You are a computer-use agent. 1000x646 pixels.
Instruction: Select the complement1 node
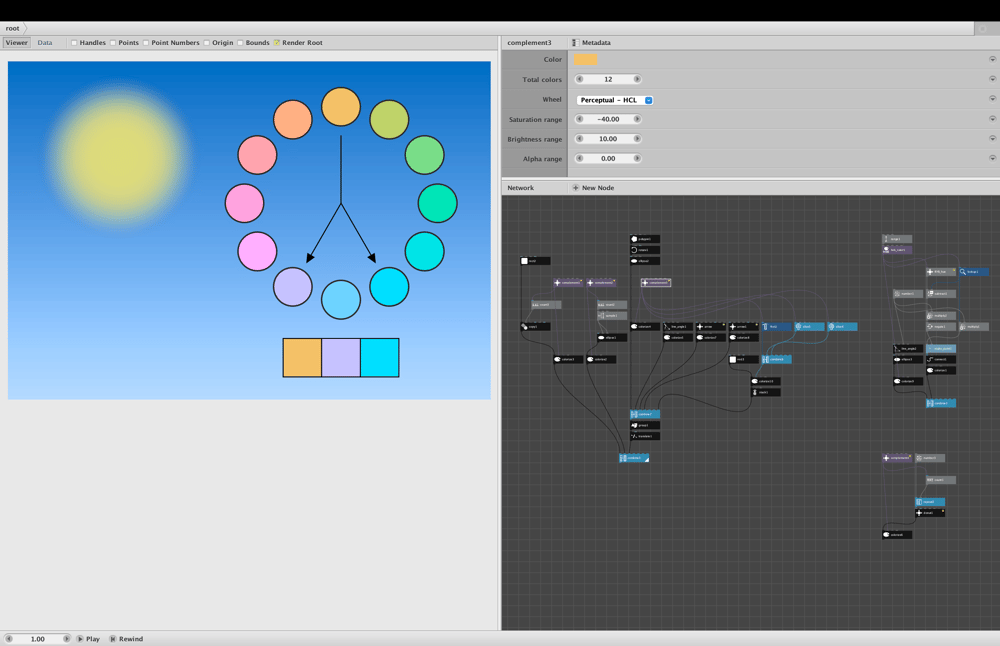pos(568,283)
